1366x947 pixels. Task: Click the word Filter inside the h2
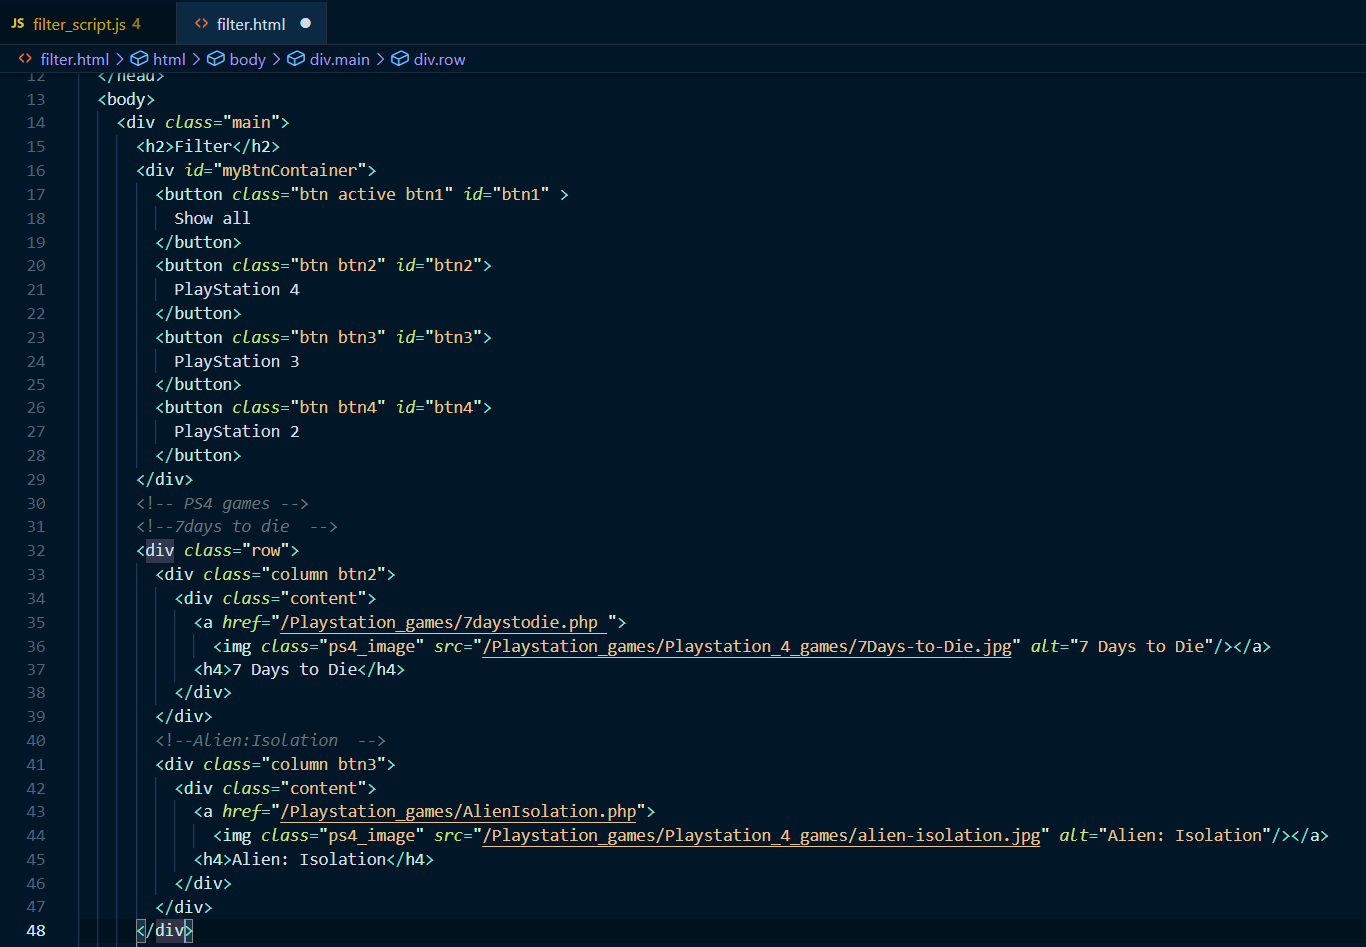[203, 146]
